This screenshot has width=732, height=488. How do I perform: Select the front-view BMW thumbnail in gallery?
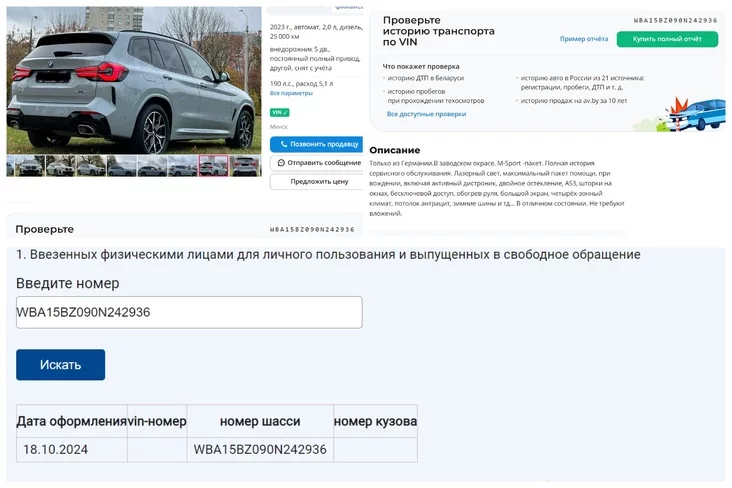point(30,166)
